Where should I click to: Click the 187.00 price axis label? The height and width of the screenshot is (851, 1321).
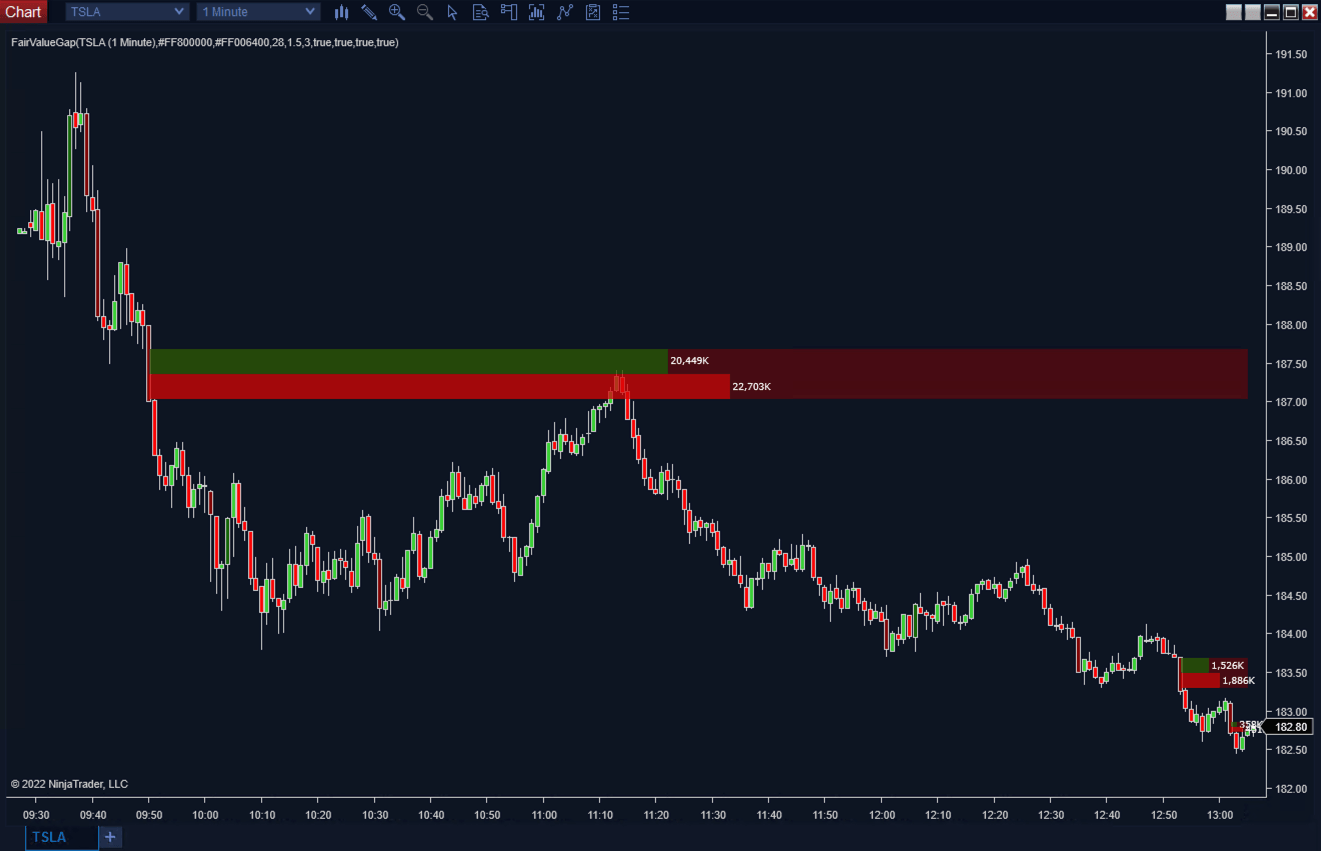coord(1291,402)
